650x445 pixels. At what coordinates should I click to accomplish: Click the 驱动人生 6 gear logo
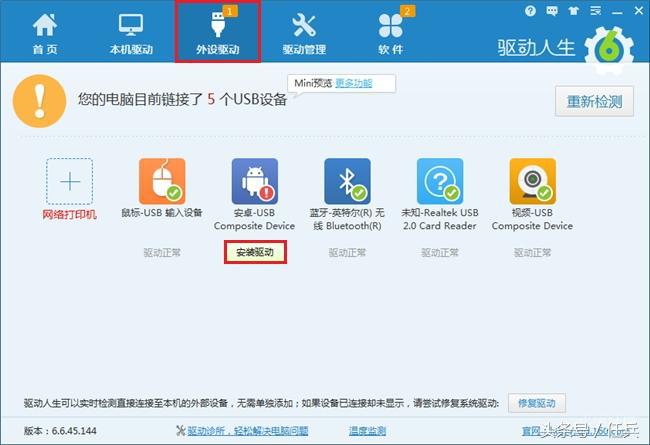pos(609,50)
